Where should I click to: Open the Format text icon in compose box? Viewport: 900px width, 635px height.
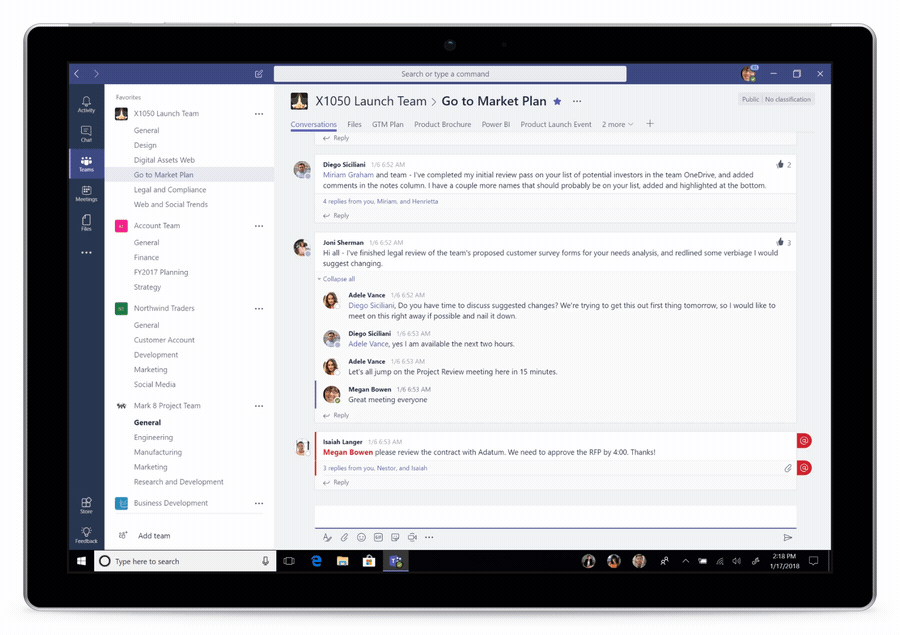pyautogui.click(x=327, y=537)
